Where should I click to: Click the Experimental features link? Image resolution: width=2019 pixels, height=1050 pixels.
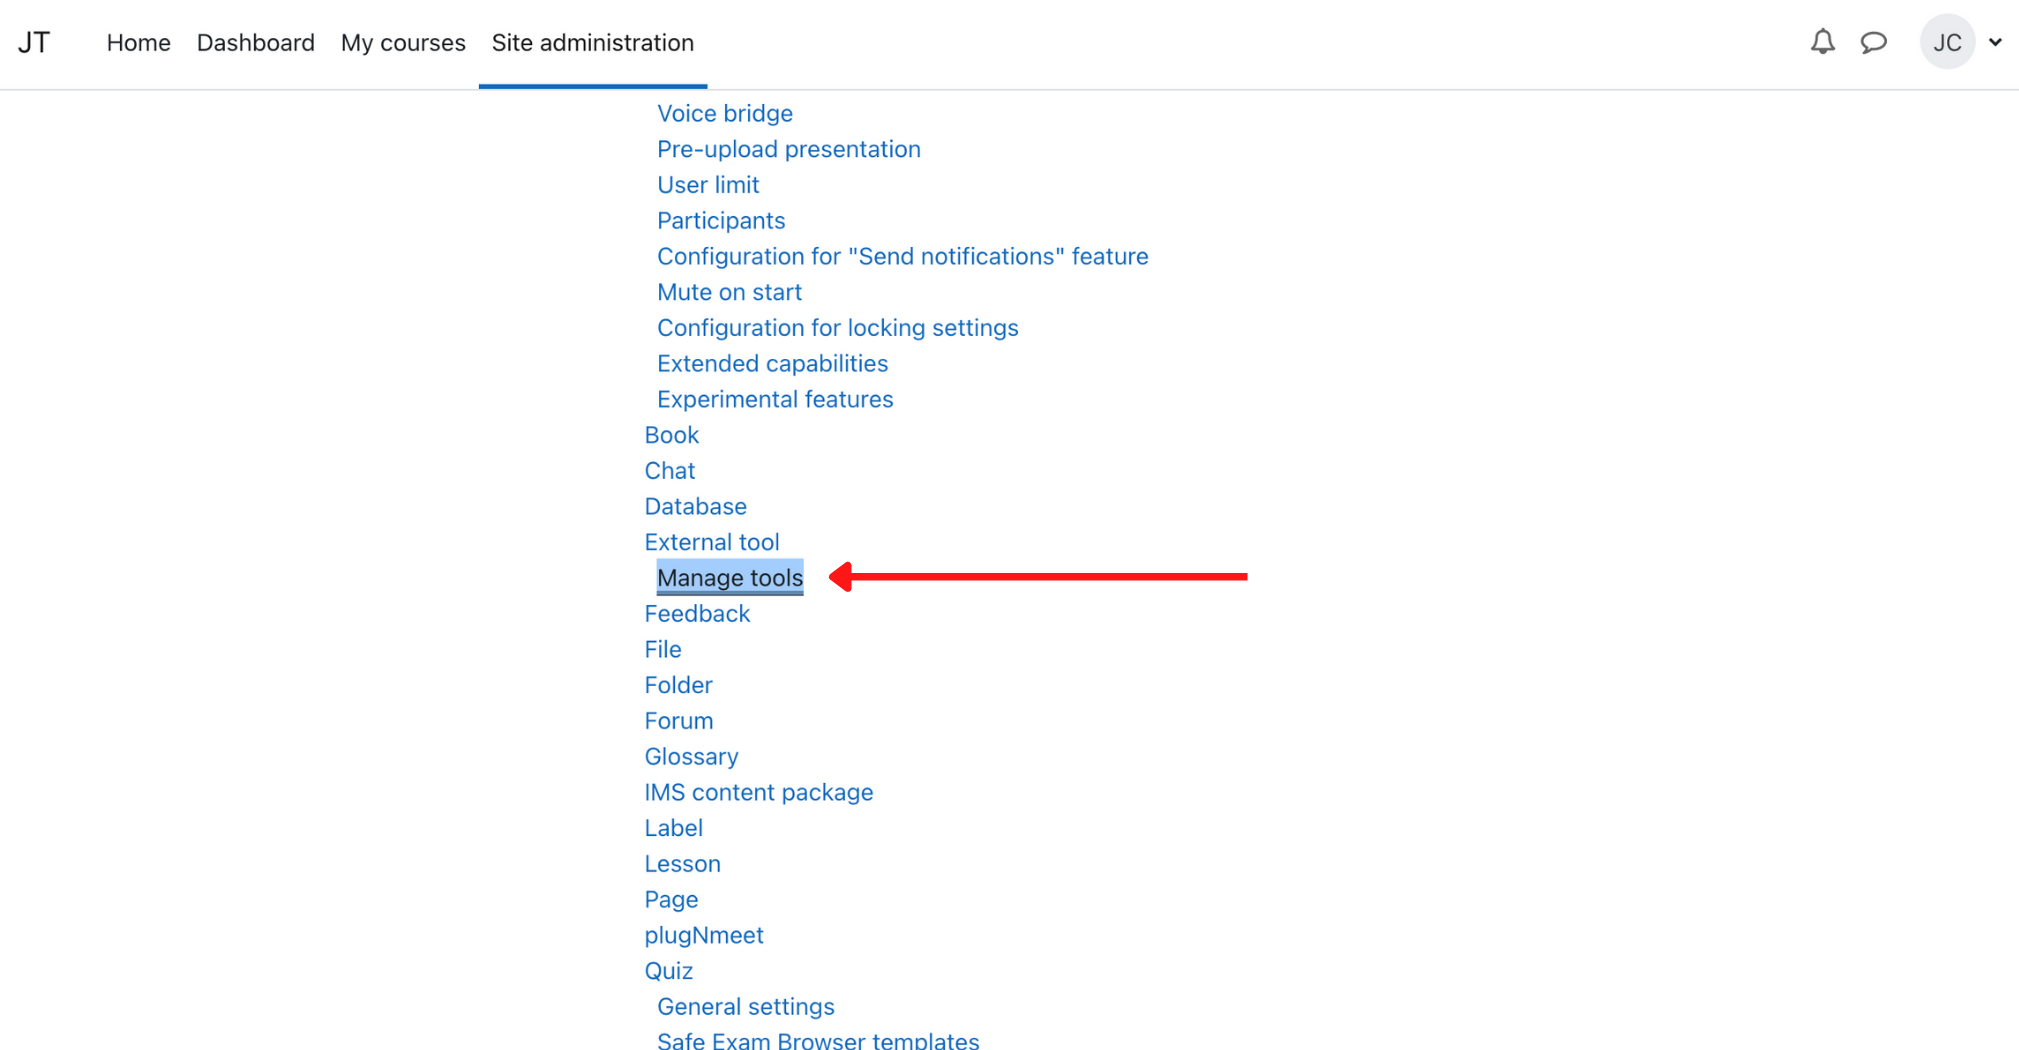coord(774,399)
